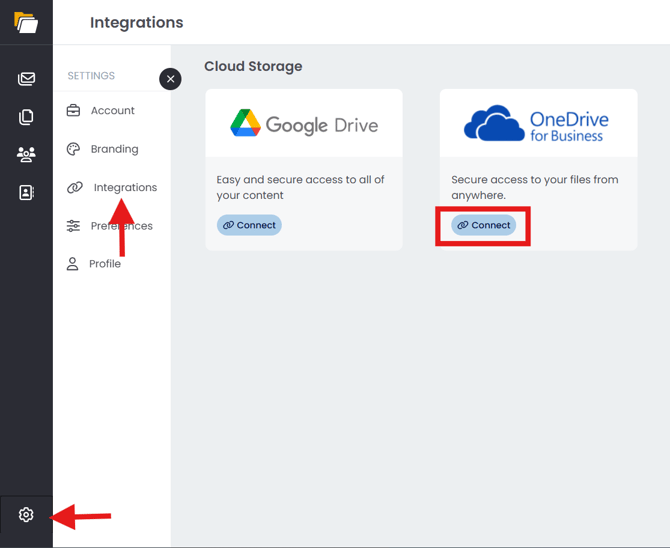The height and width of the screenshot is (548, 670).
Task: Open the Account settings page
Action: click(112, 111)
